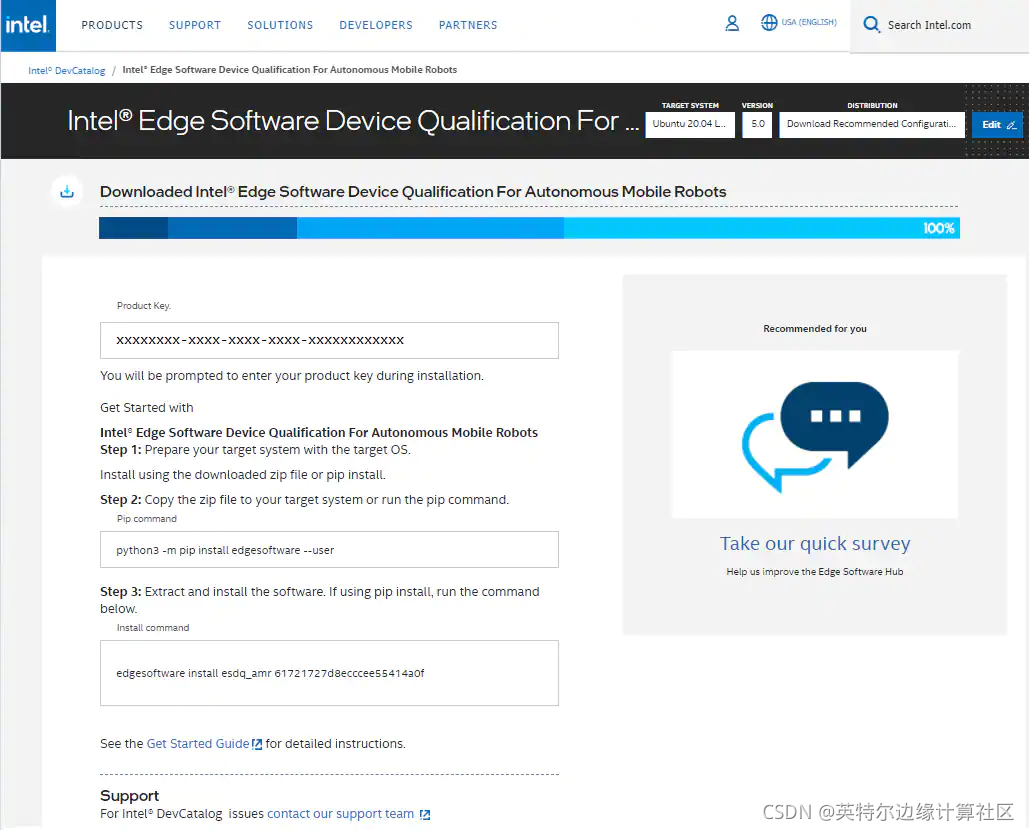The width and height of the screenshot is (1029, 830).
Task: Click Take our quick survey link
Action: (x=814, y=543)
